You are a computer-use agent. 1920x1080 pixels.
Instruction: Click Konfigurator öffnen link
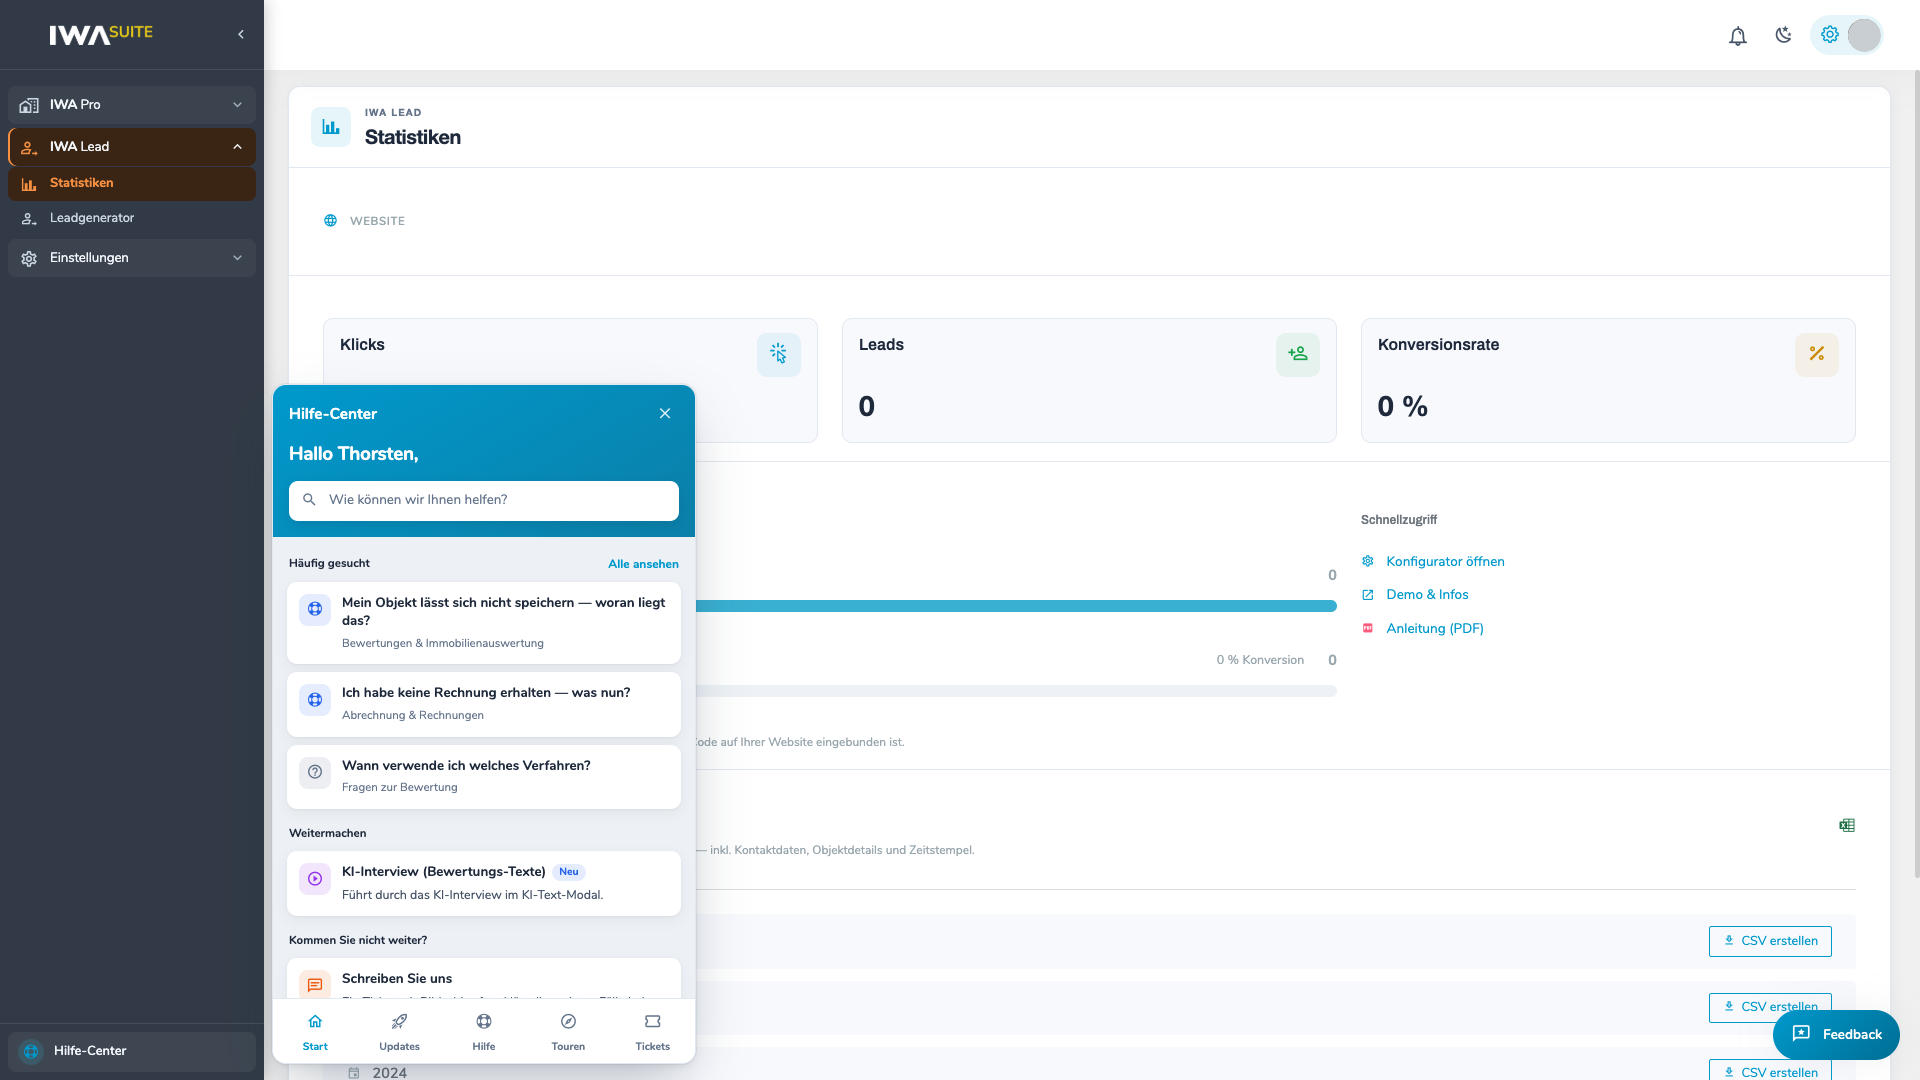point(1445,562)
